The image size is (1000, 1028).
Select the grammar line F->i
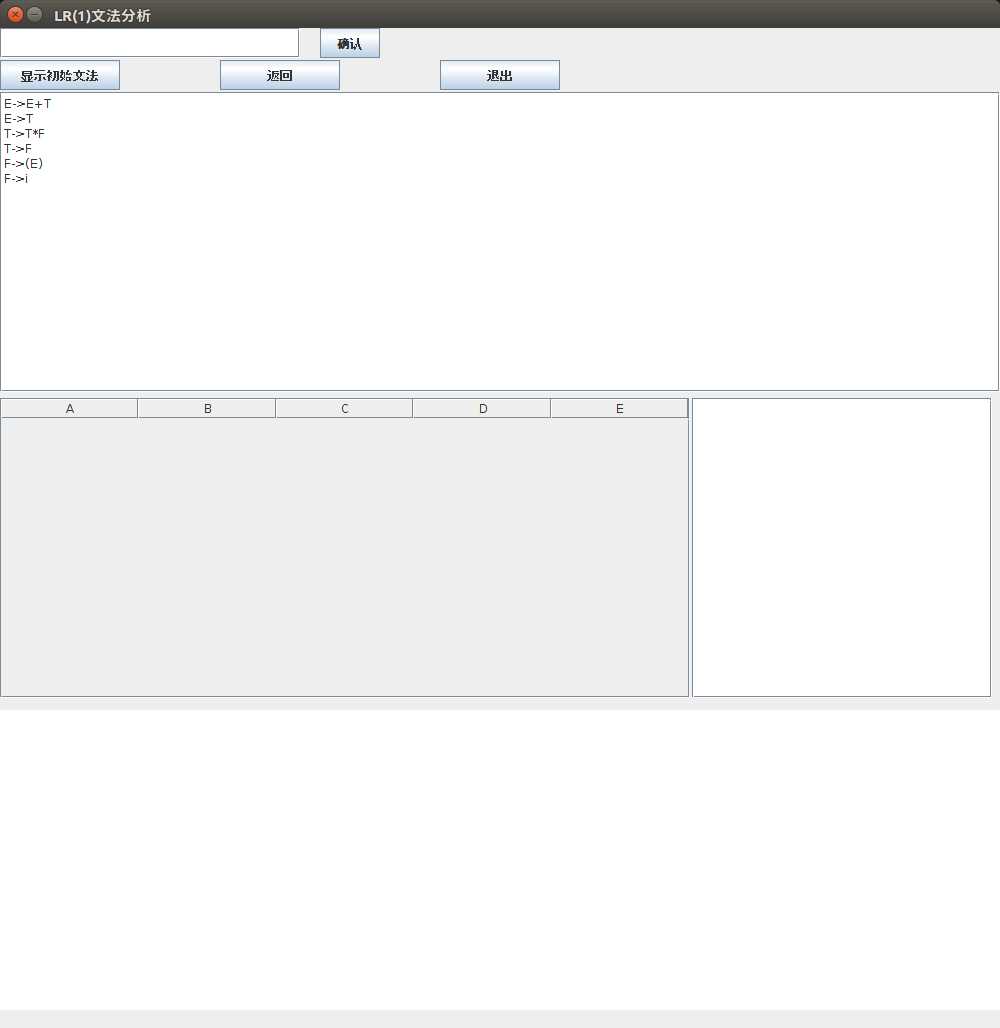[x=16, y=179]
